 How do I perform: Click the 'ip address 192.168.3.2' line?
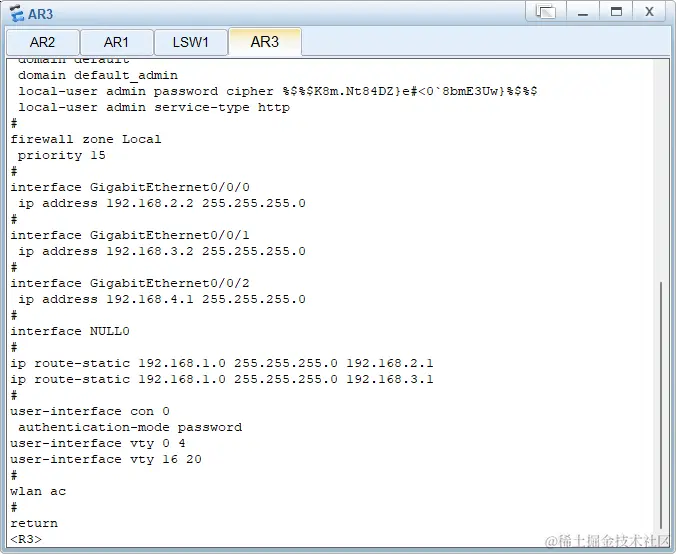160,251
